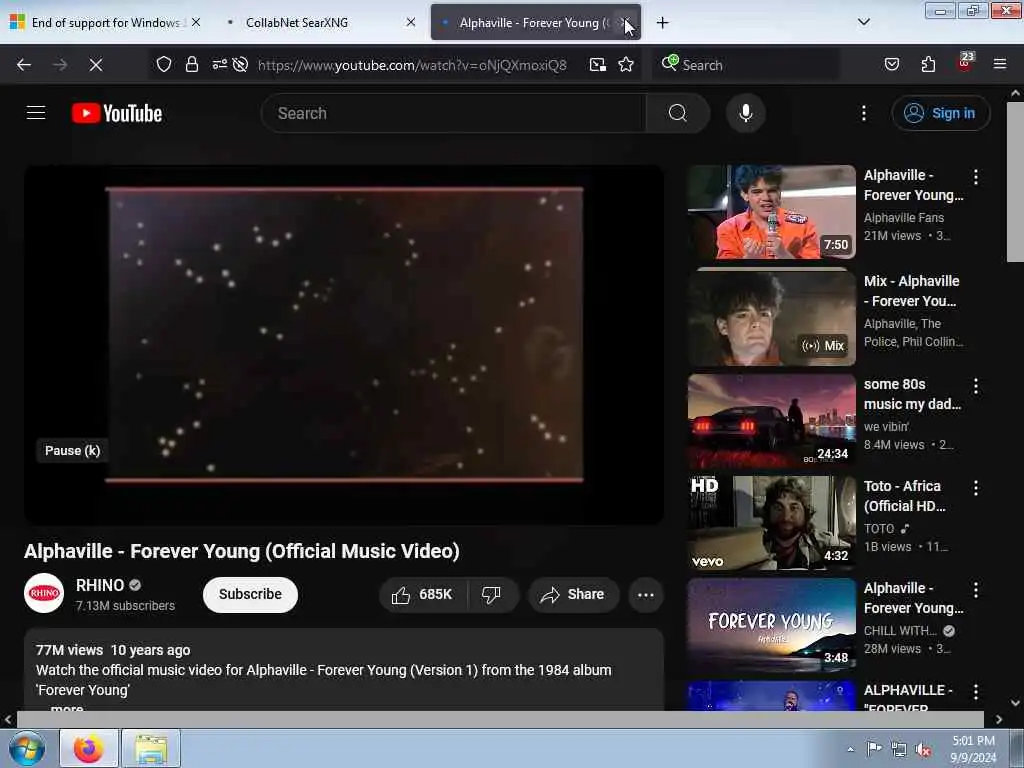Open options for first Alphaville Fans video
The height and width of the screenshot is (768, 1024).
(x=976, y=176)
